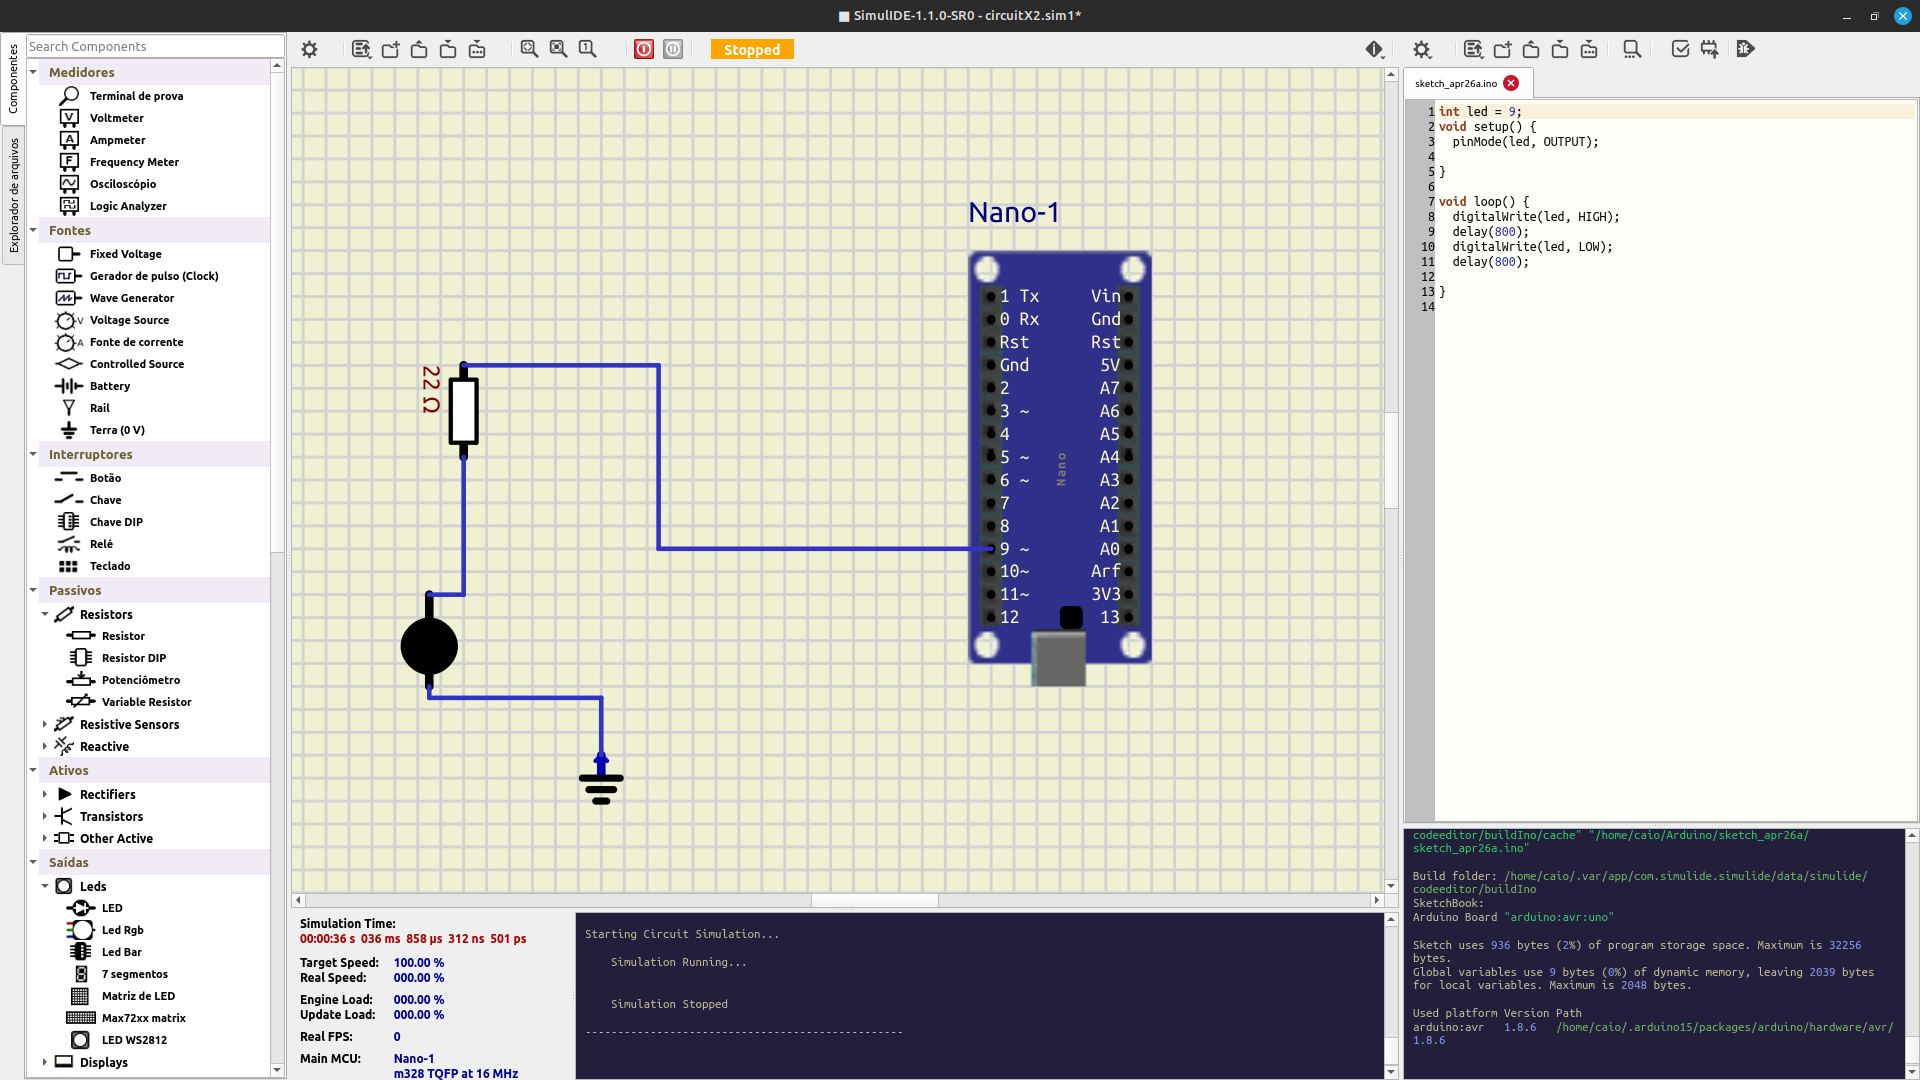Viewport: 1920px width, 1080px height.
Task: Click pin 9 on the Nano board
Action: pos(991,549)
